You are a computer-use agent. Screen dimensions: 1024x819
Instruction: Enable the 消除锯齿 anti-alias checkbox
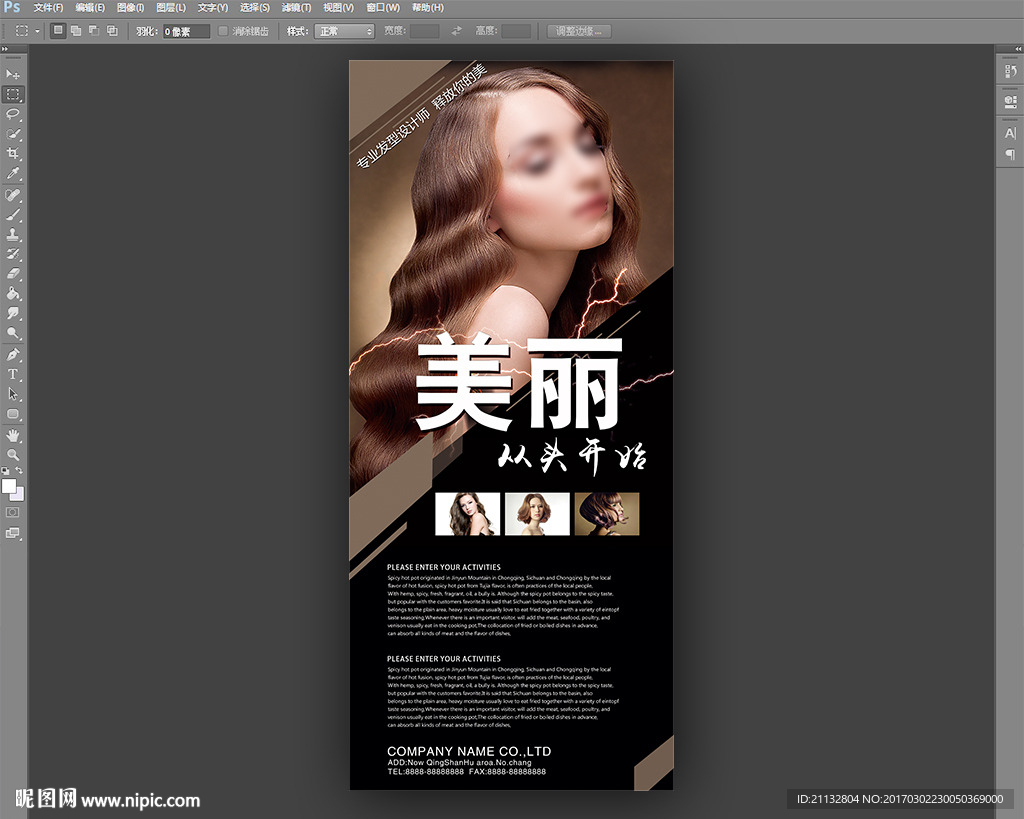pyautogui.click(x=223, y=31)
